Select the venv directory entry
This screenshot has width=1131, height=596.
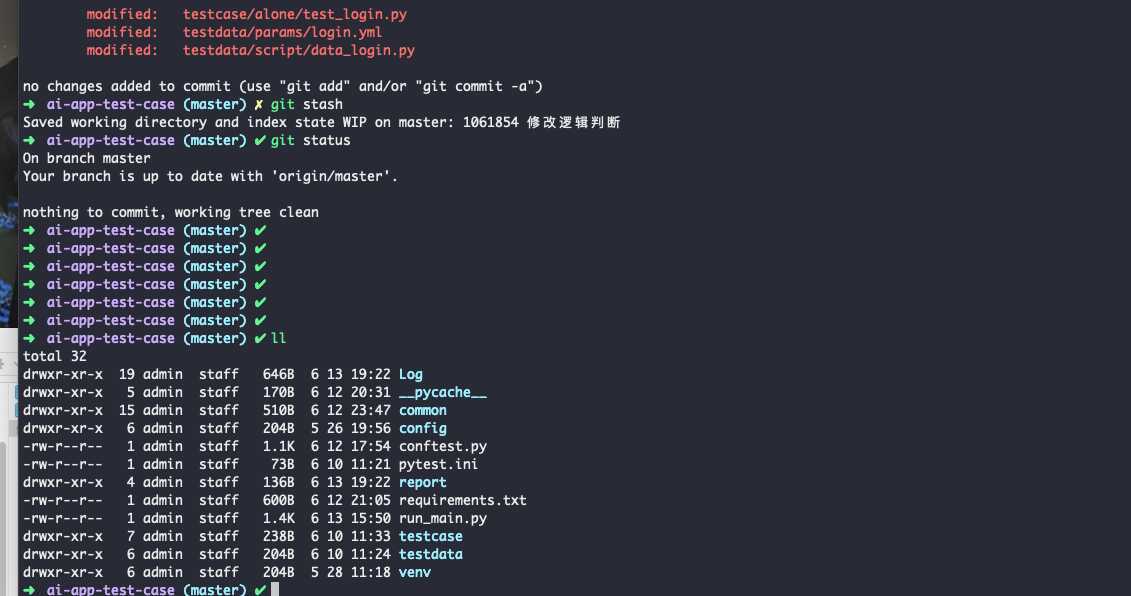pyautogui.click(x=415, y=573)
